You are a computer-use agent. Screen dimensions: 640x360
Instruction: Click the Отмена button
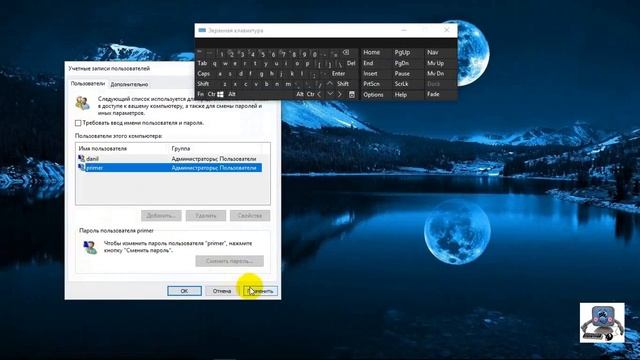222,291
